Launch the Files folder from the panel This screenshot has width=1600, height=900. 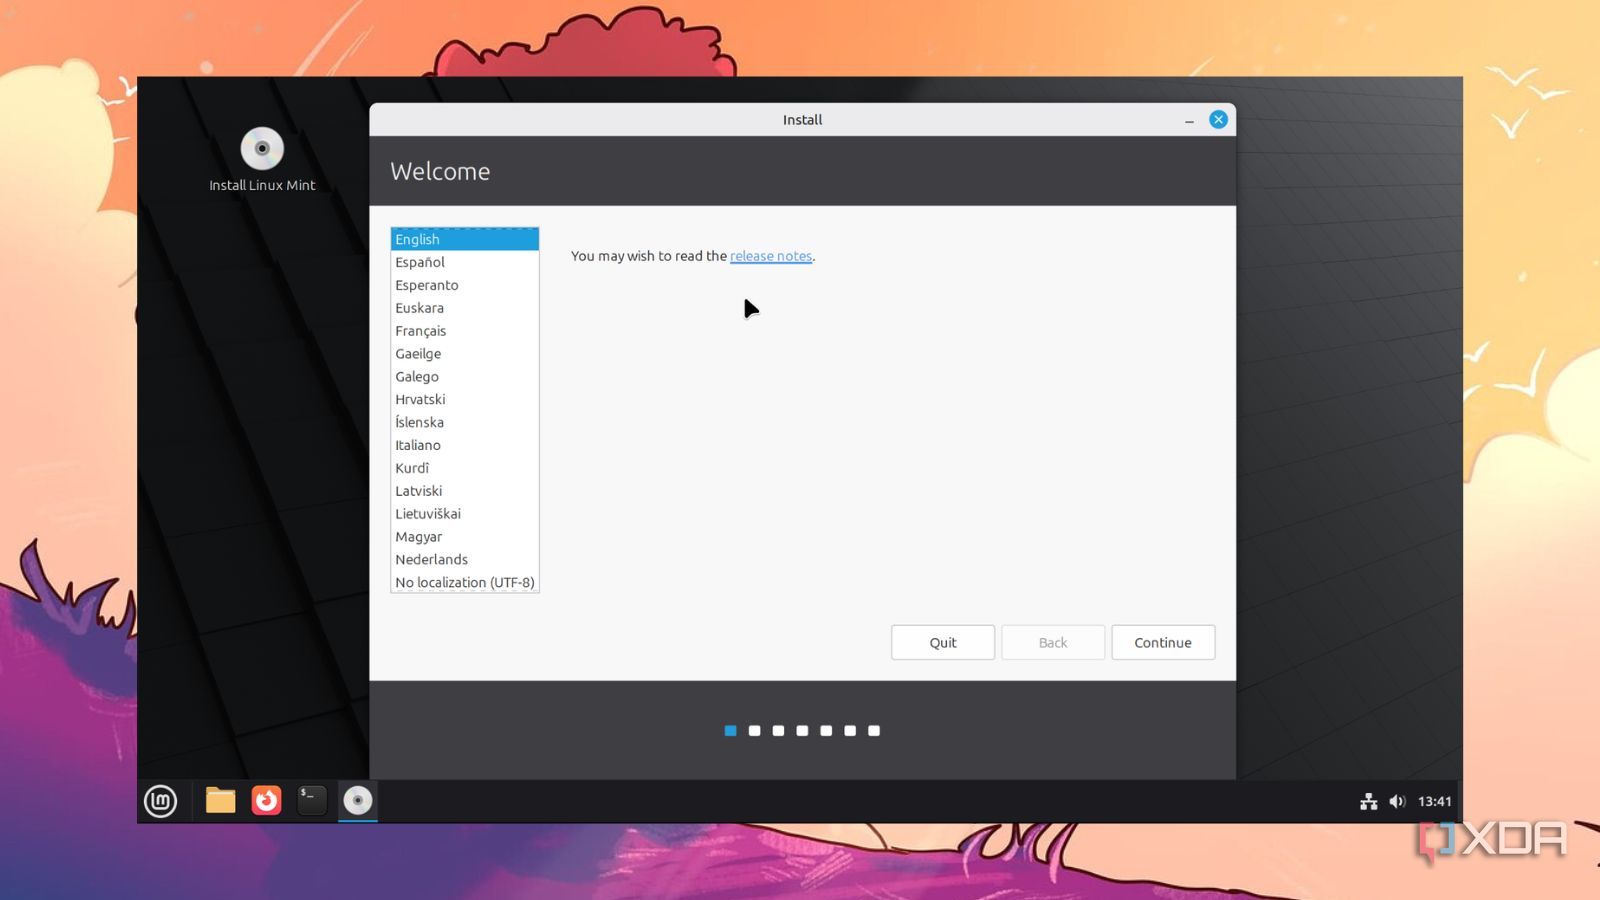(220, 800)
